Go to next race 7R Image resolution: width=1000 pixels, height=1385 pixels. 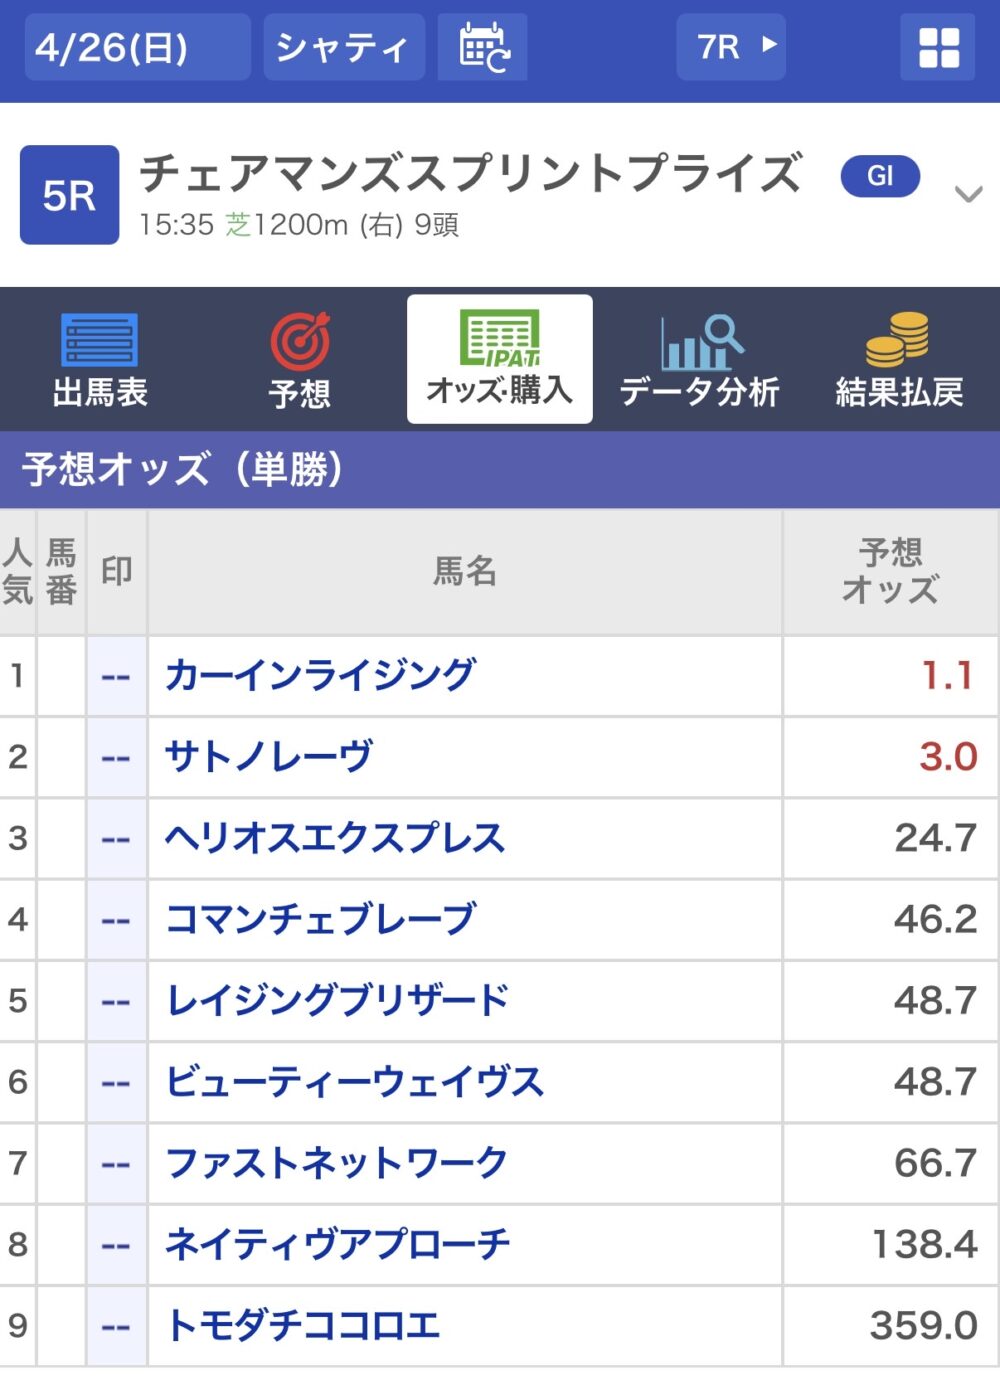[x=731, y=47]
